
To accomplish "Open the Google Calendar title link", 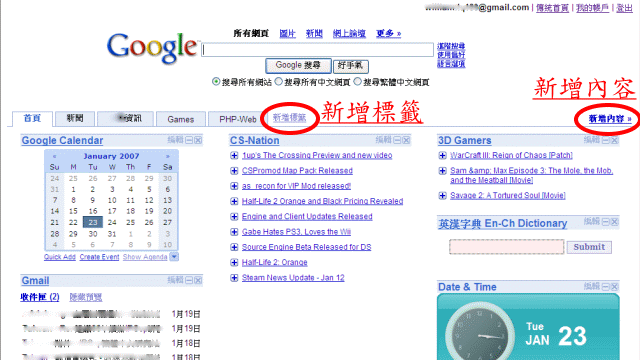I will coord(62,140).
